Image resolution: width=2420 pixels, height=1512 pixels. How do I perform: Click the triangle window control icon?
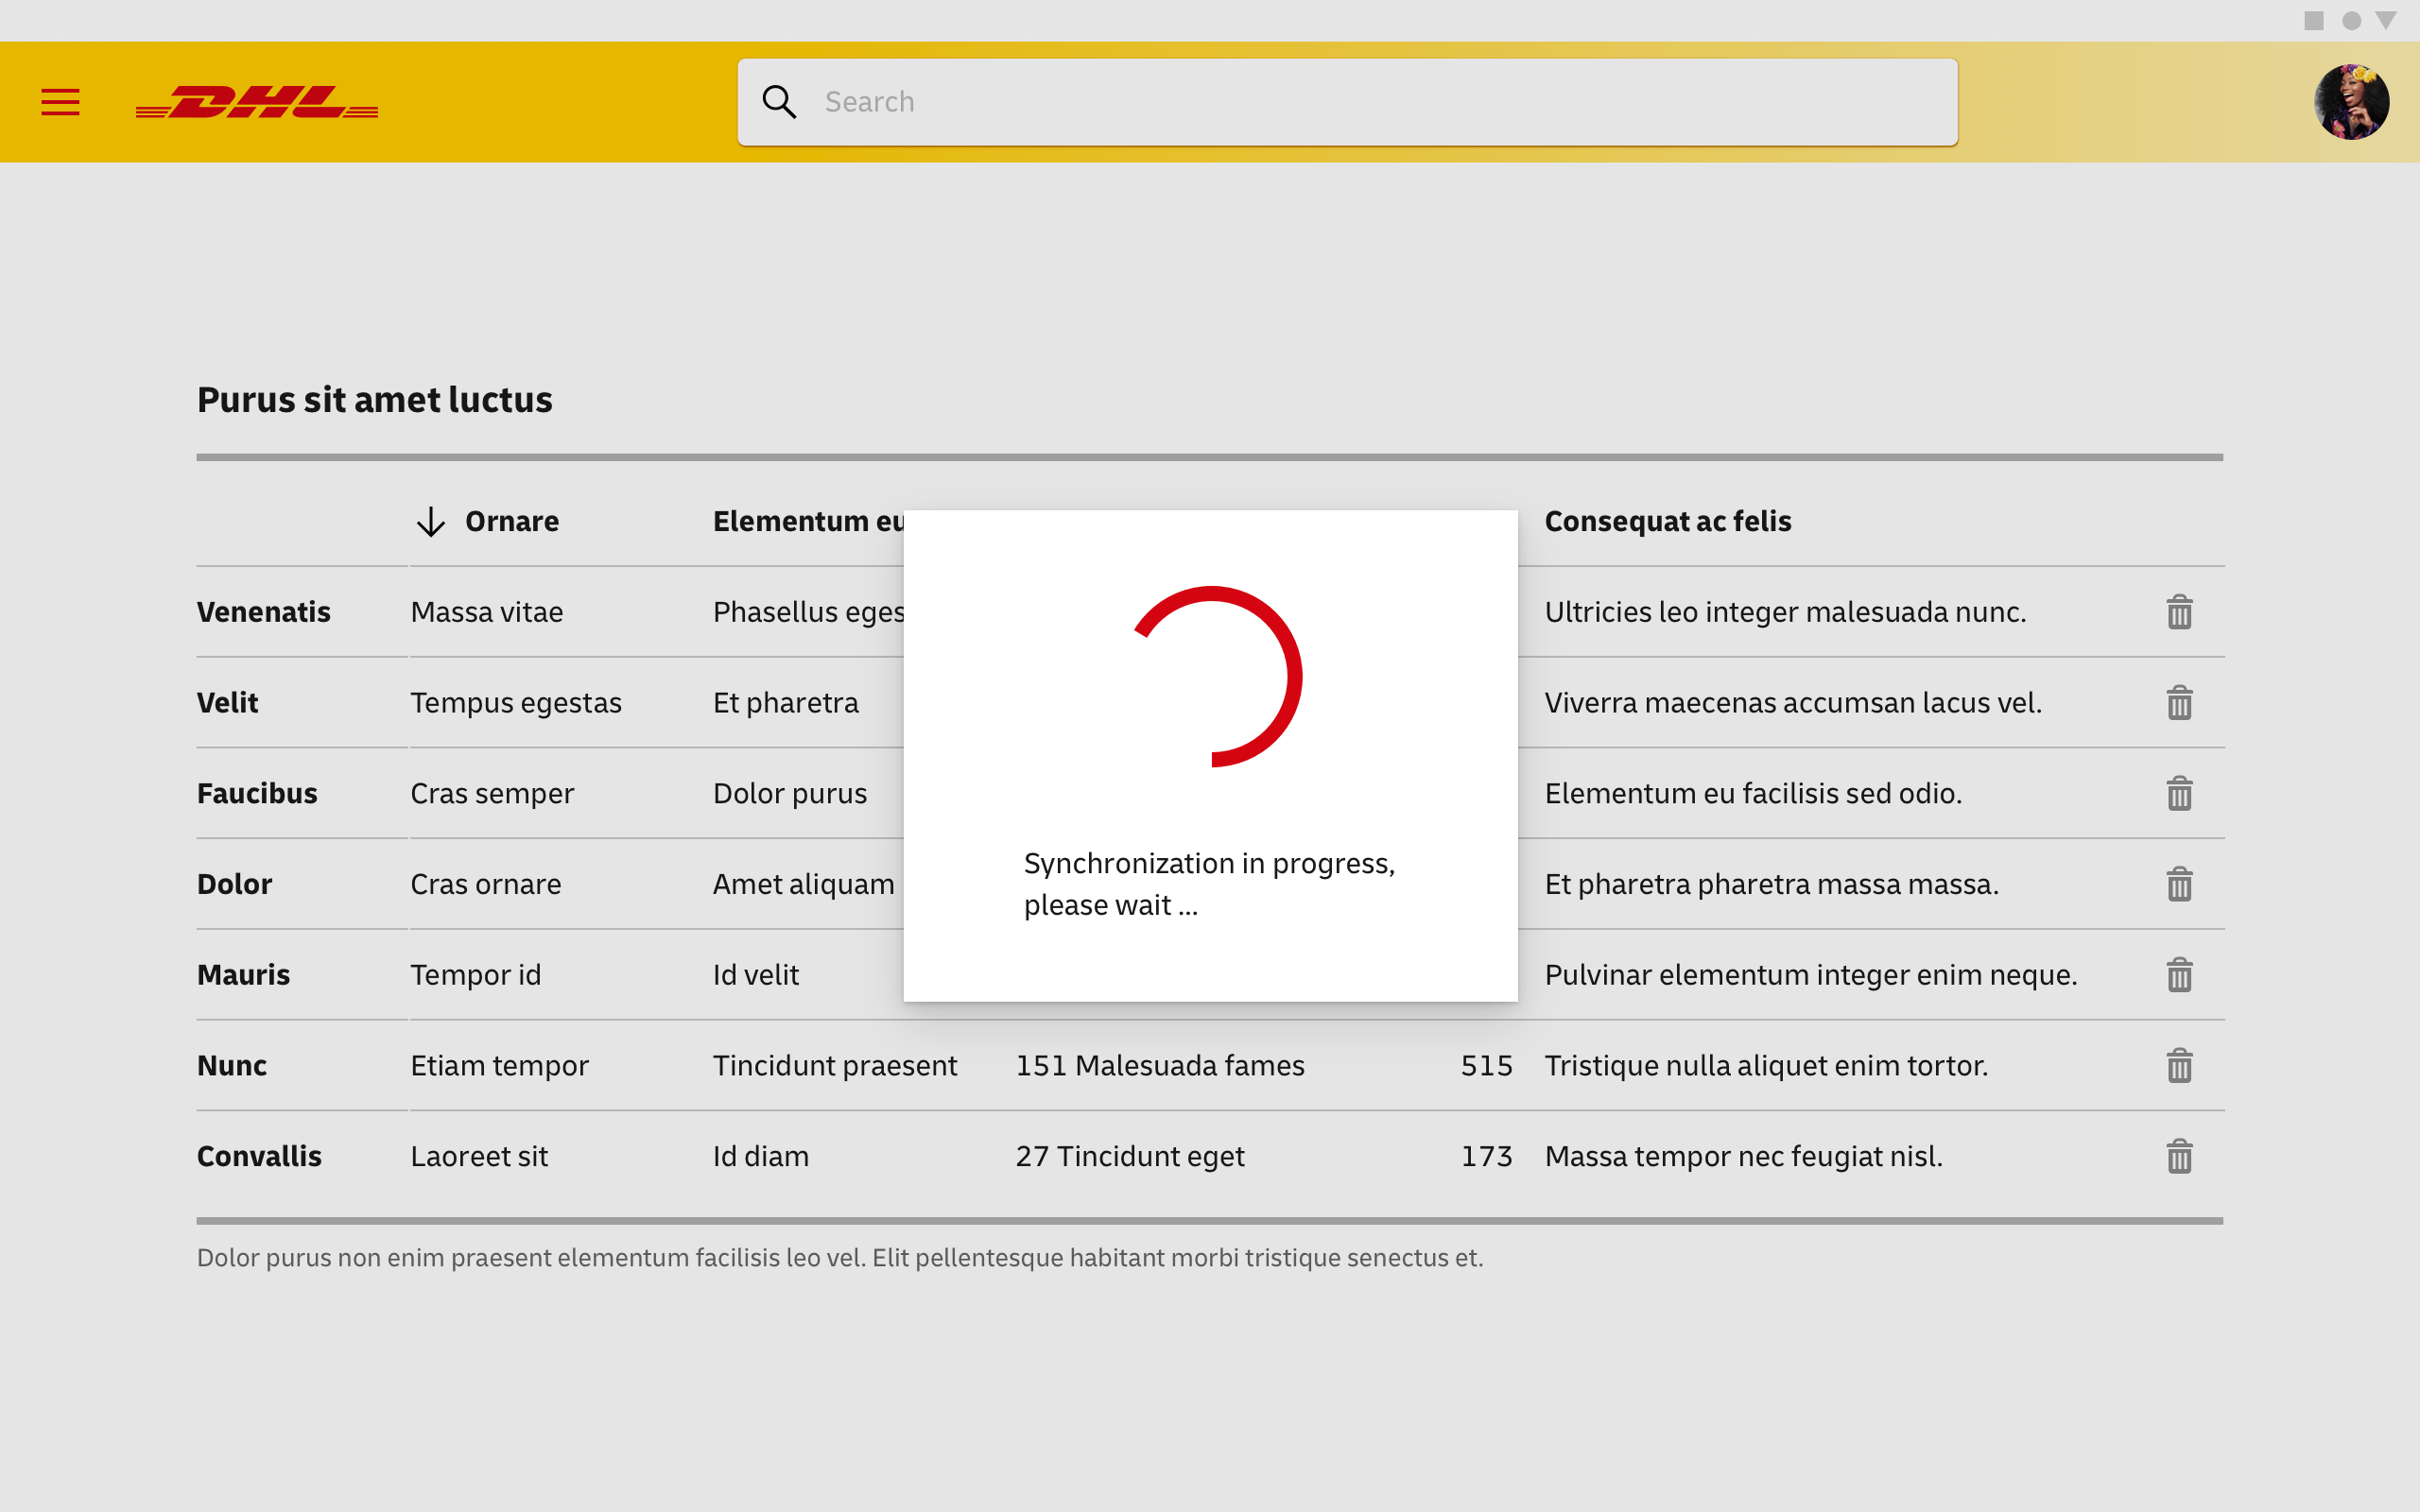point(2386,21)
